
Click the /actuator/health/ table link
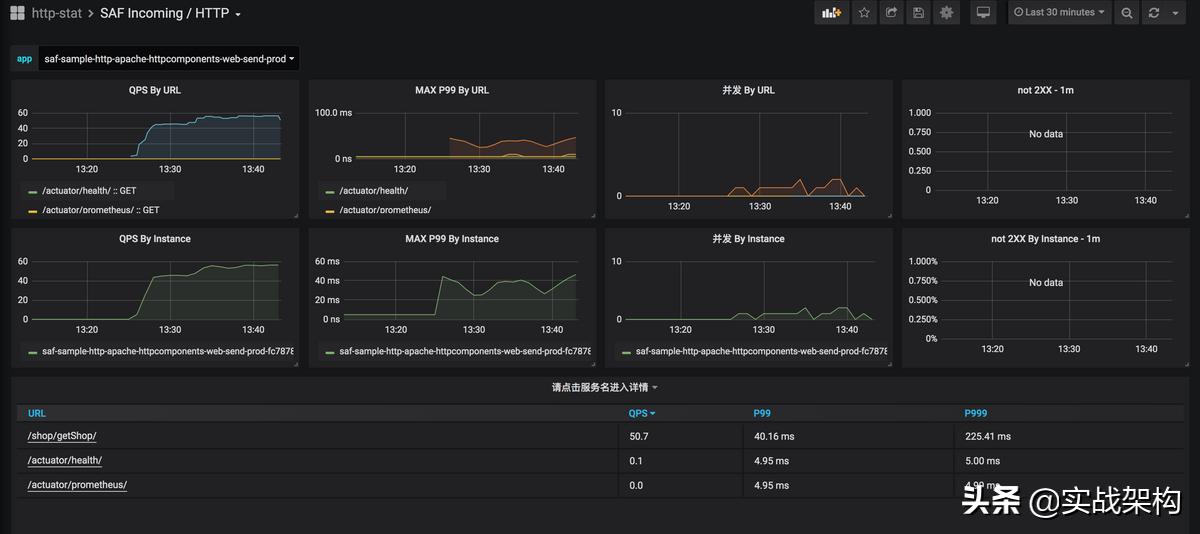tap(65, 461)
